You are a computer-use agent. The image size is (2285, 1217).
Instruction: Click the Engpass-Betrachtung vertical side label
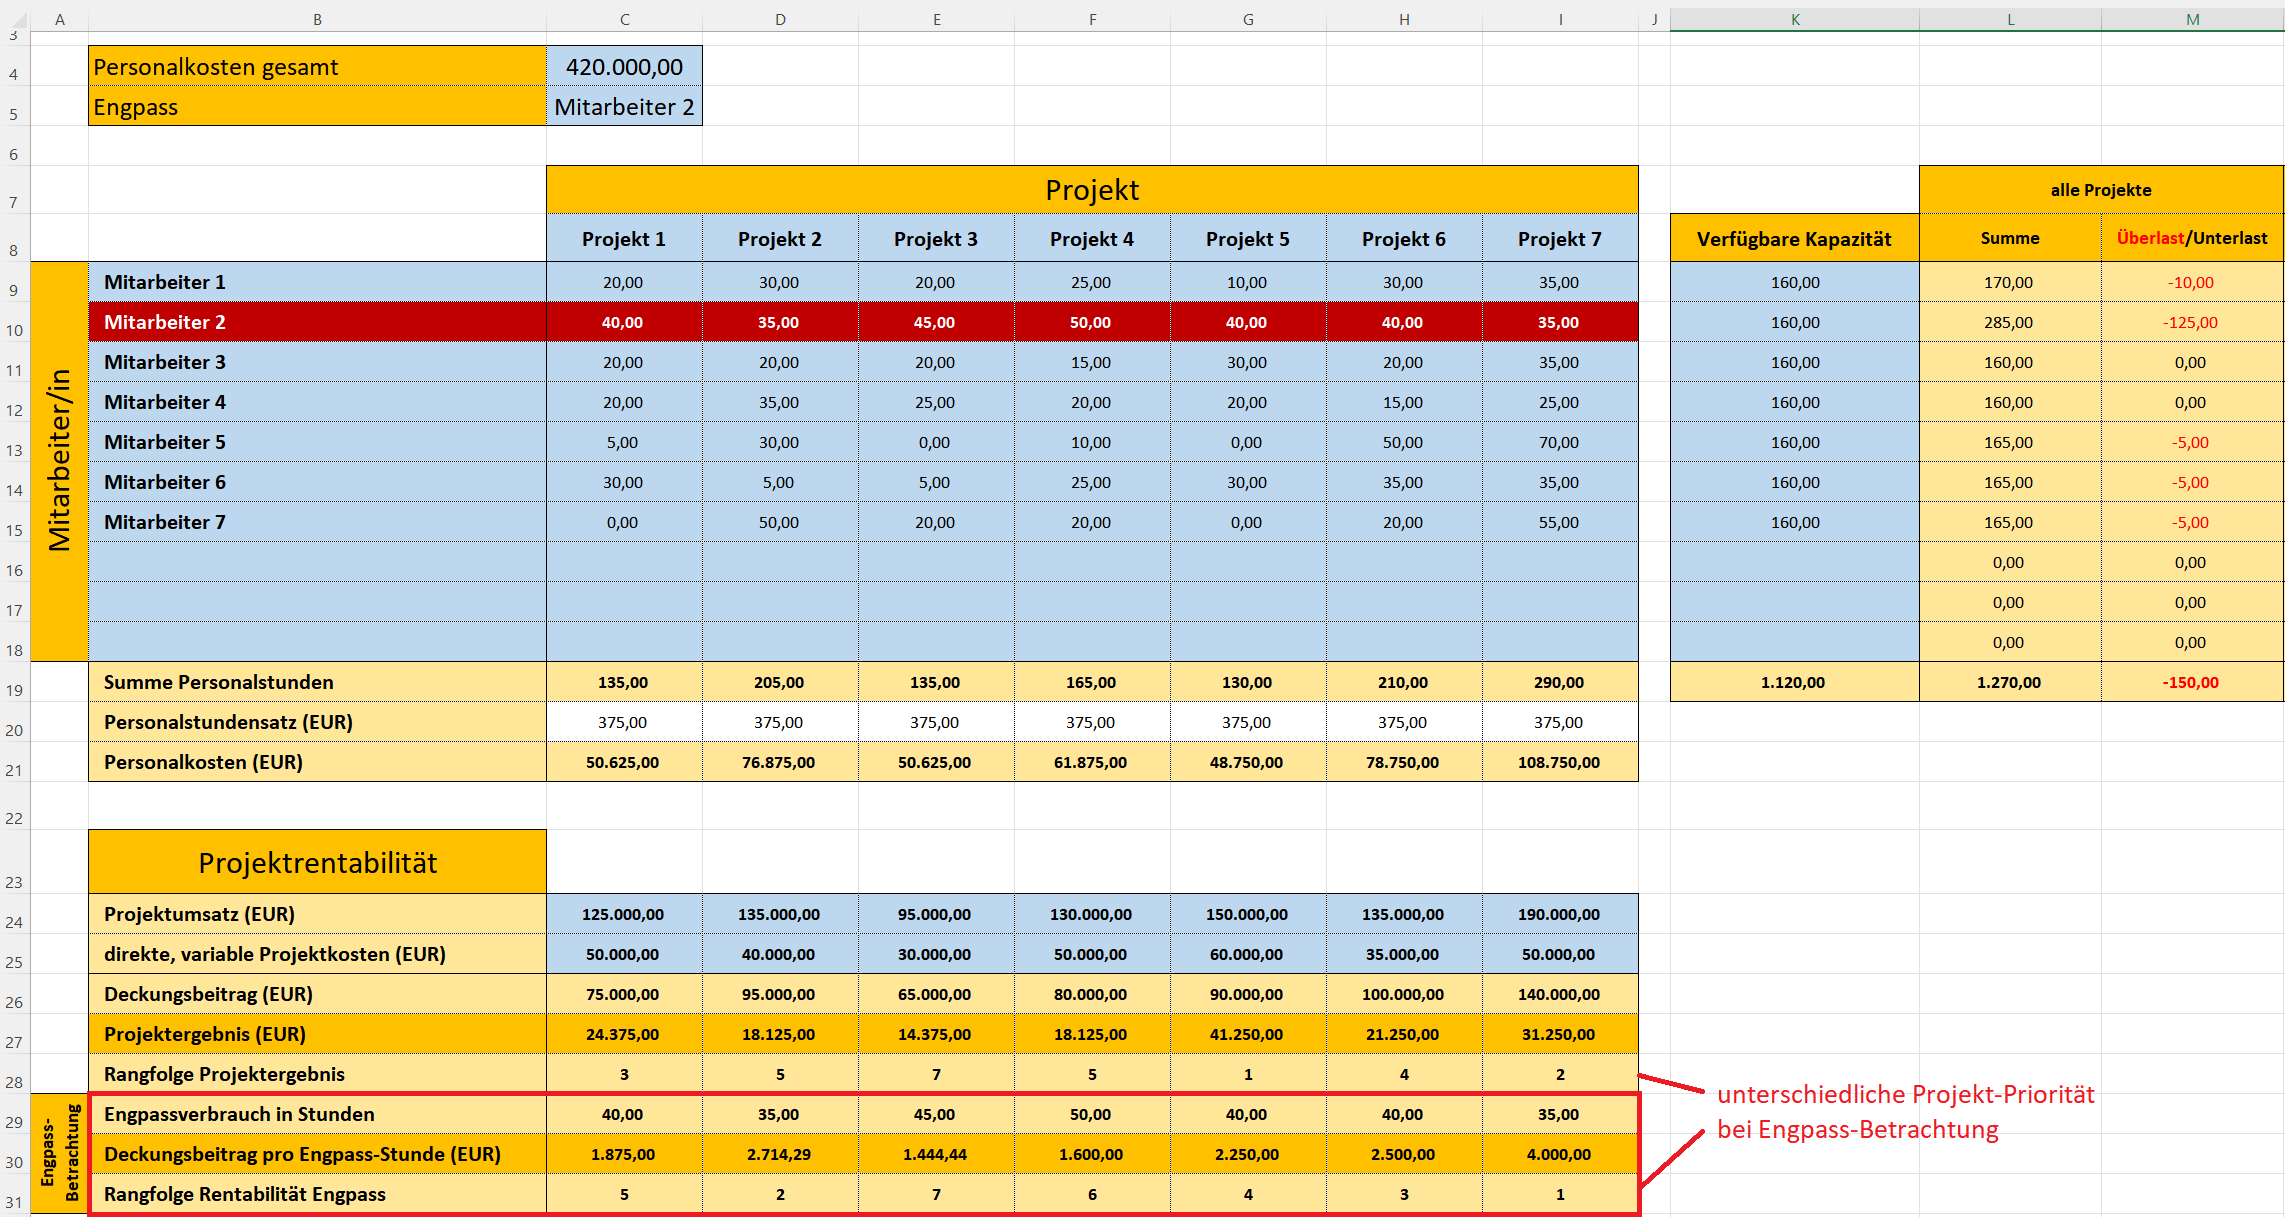tap(59, 1153)
